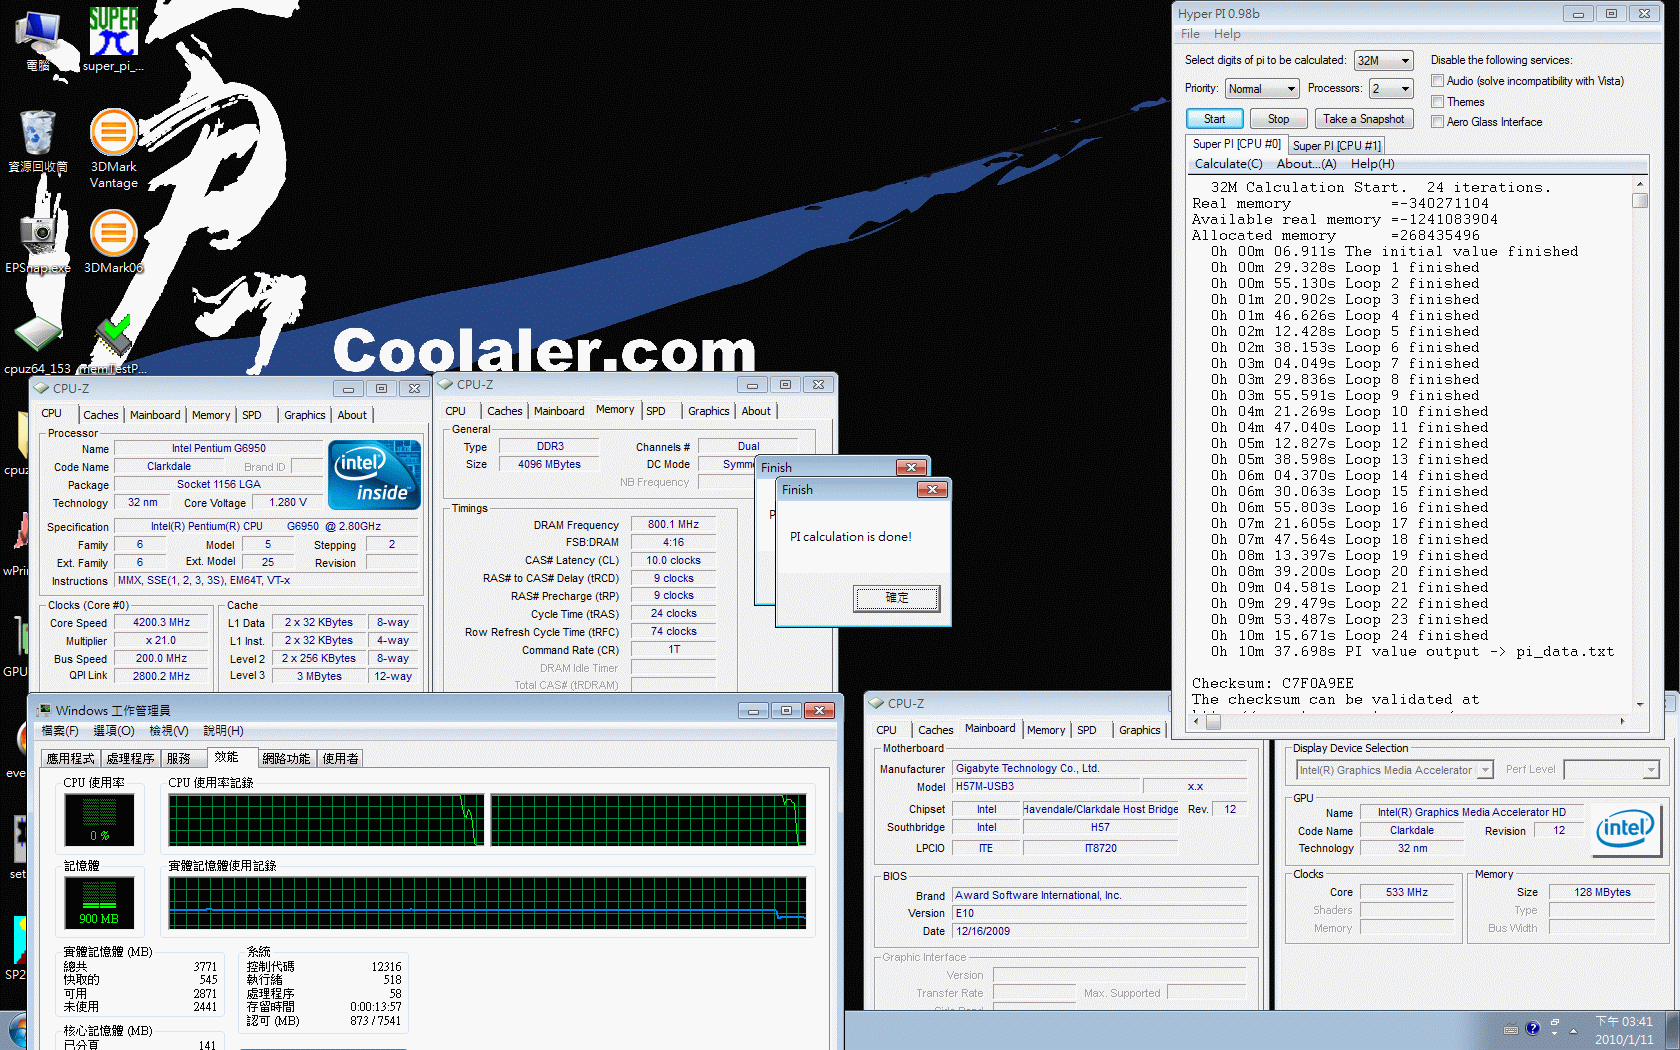Click the Stop button in Hyper PI
The height and width of the screenshot is (1050, 1680).
1278,119
